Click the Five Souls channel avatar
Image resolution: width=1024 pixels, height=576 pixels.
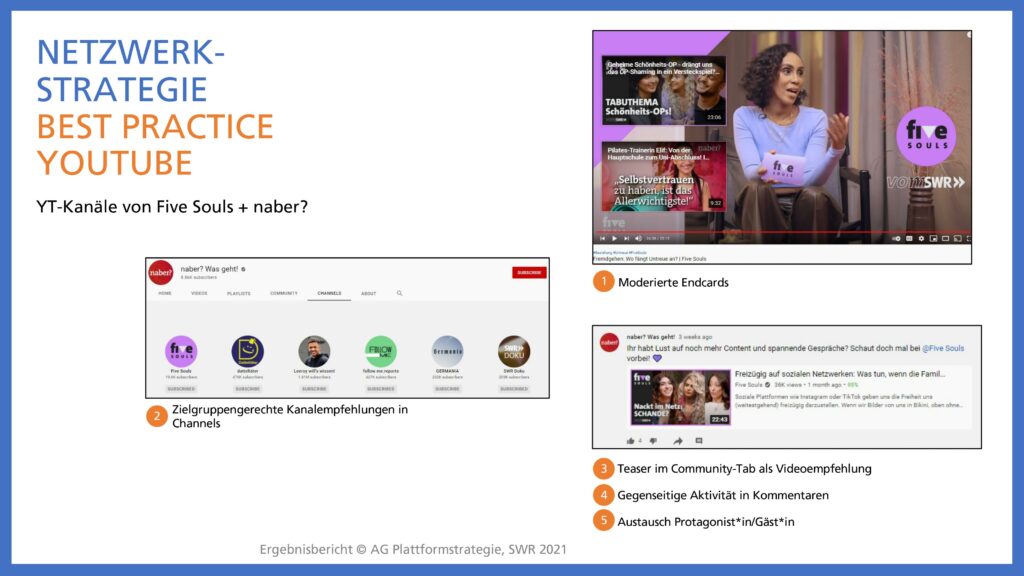(181, 351)
